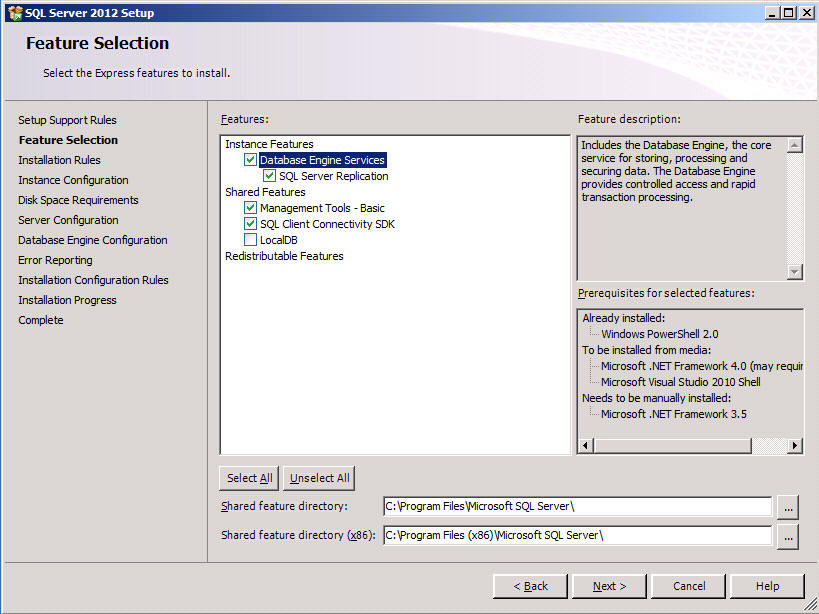Click the Already installed heading
The height and width of the screenshot is (614, 819).
click(624, 318)
